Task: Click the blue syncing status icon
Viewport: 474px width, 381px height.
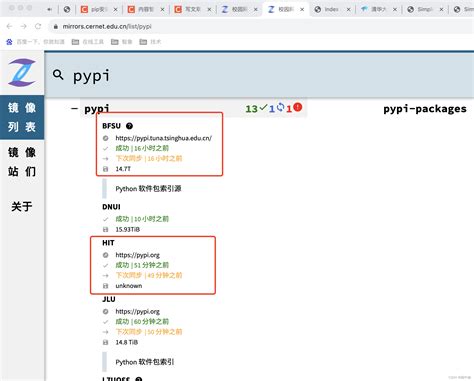Action: tap(280, 107)
